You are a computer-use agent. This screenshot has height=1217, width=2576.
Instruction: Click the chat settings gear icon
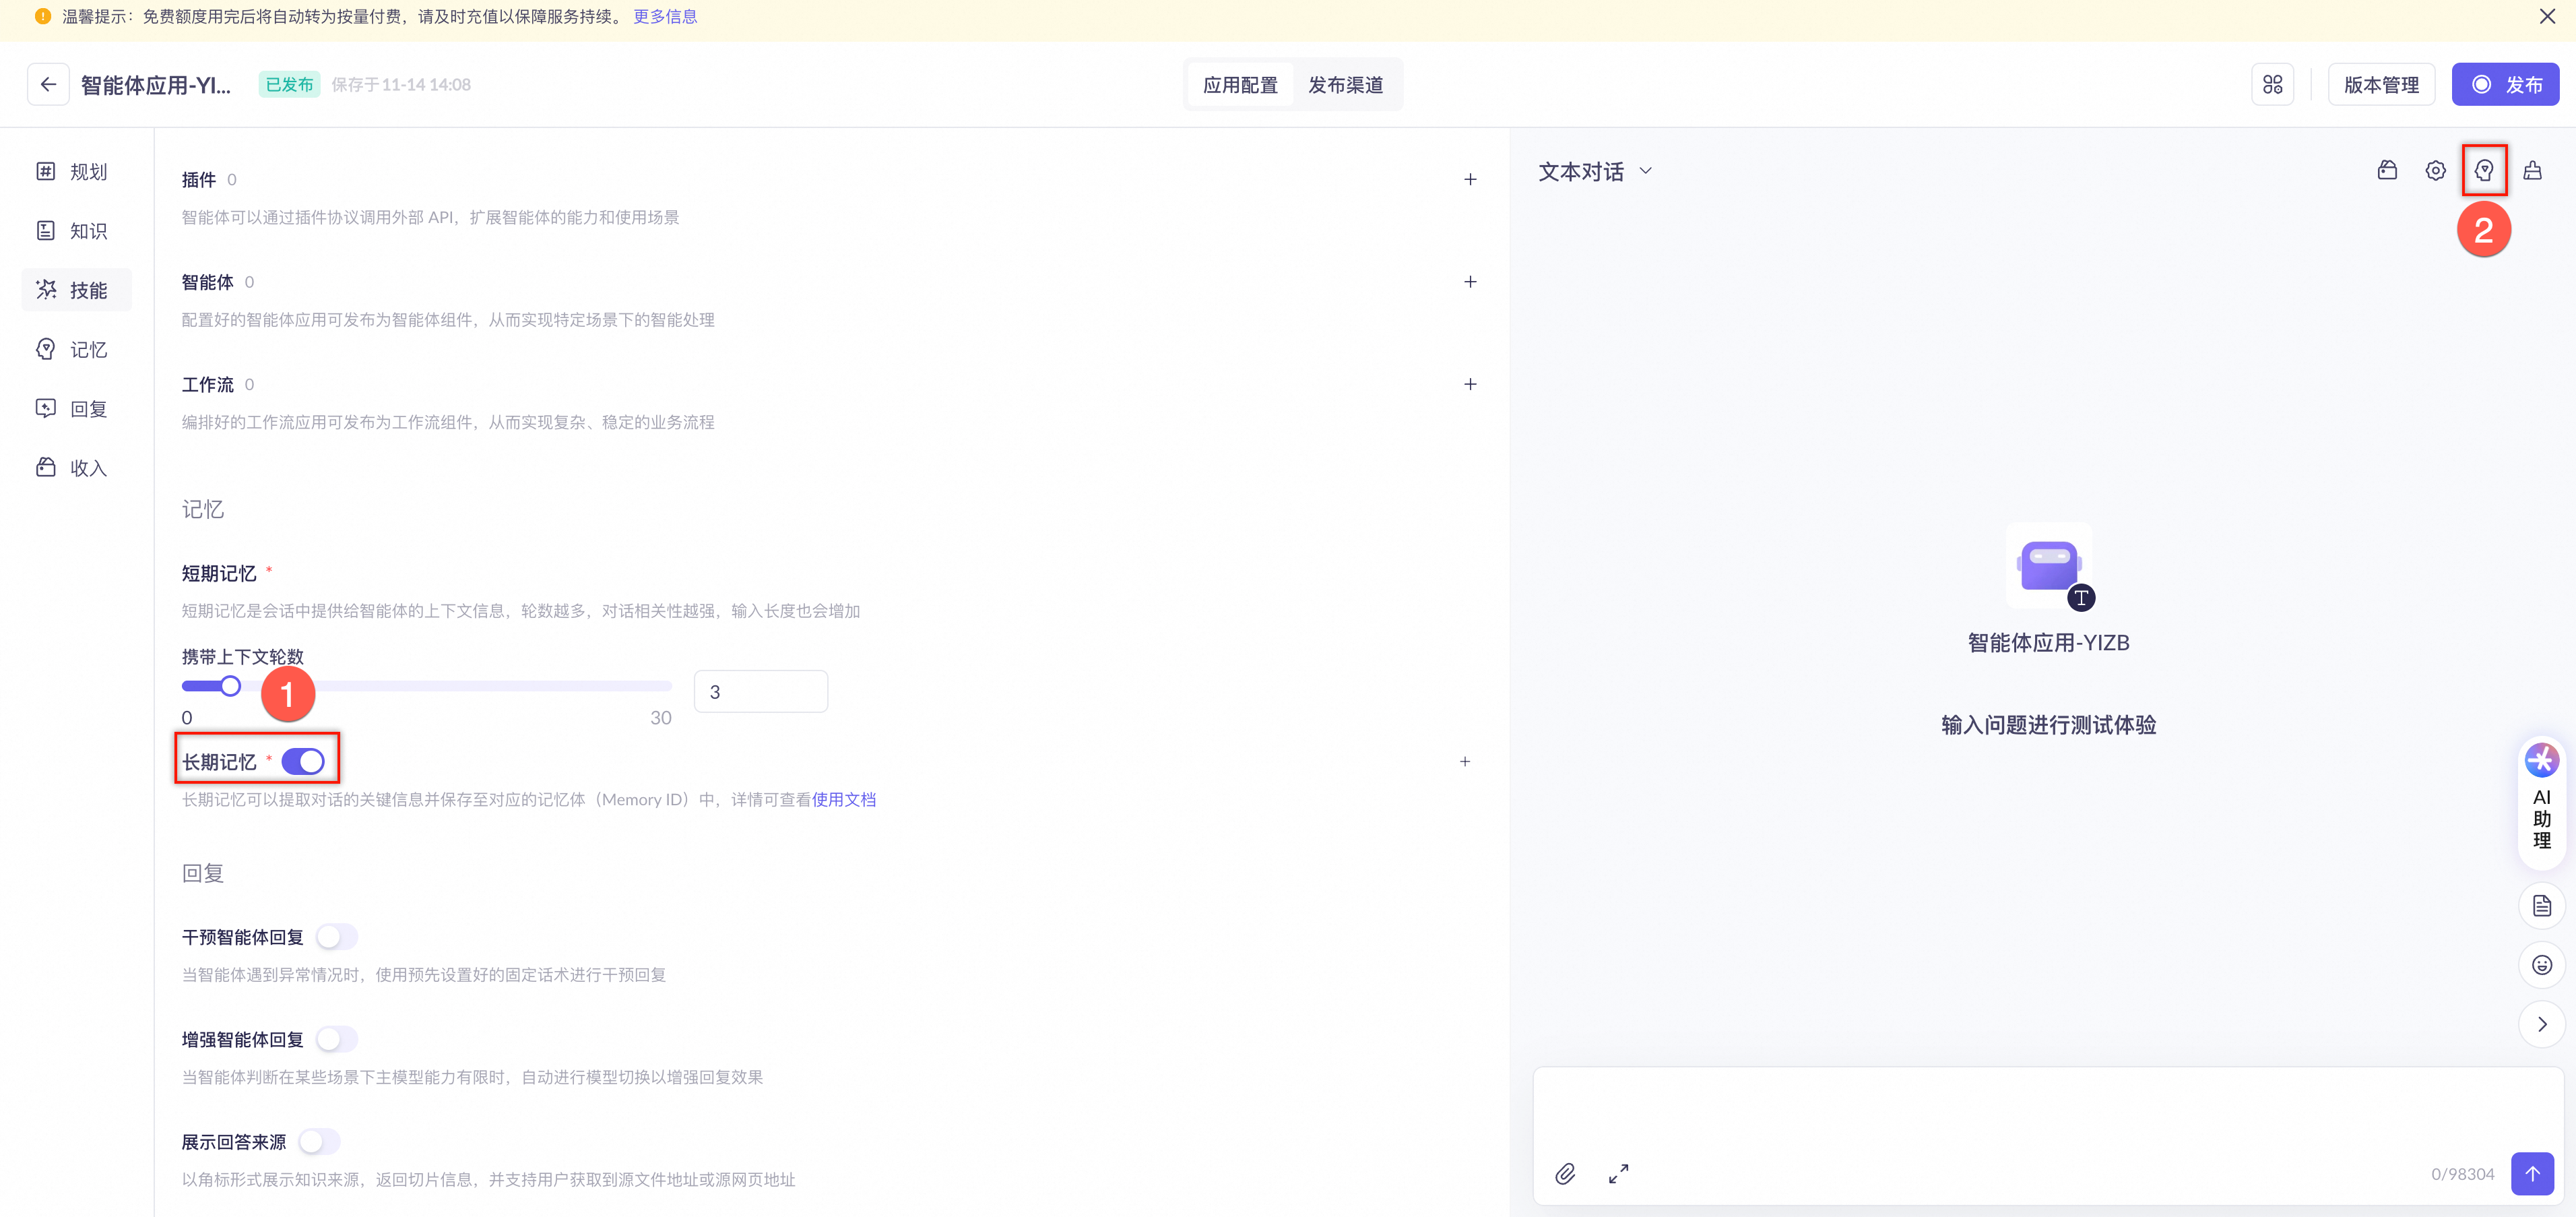(2436, 171)
